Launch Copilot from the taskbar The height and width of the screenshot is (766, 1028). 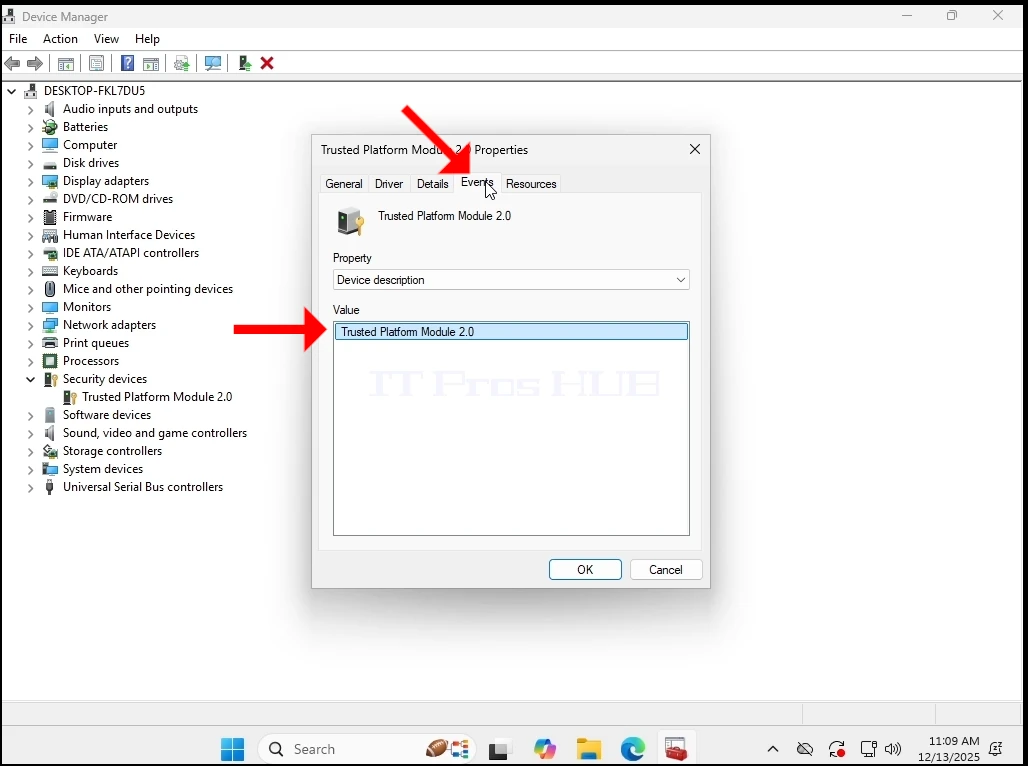[x=544, y=749]
